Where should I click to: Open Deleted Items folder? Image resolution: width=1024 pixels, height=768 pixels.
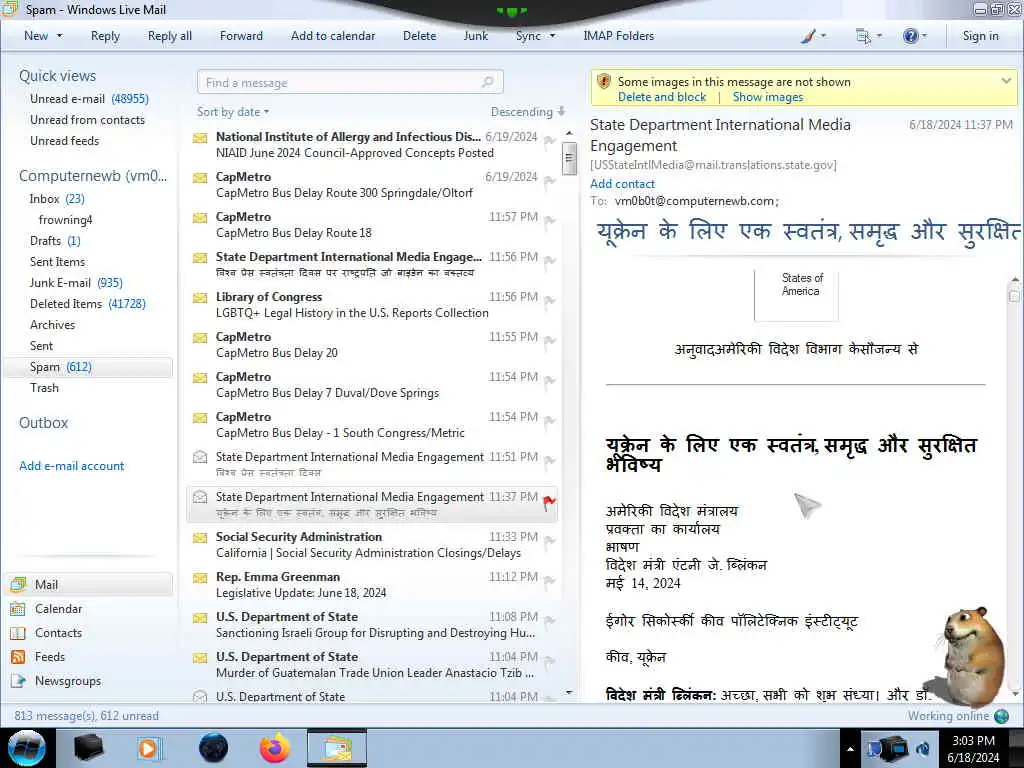pos(88,304)
